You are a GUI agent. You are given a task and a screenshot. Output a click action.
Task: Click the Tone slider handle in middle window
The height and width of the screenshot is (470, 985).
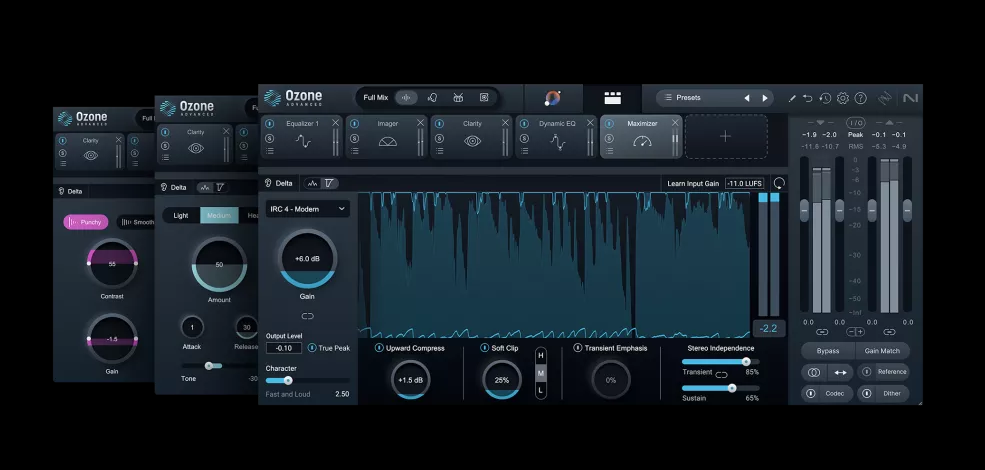point(209,366)
